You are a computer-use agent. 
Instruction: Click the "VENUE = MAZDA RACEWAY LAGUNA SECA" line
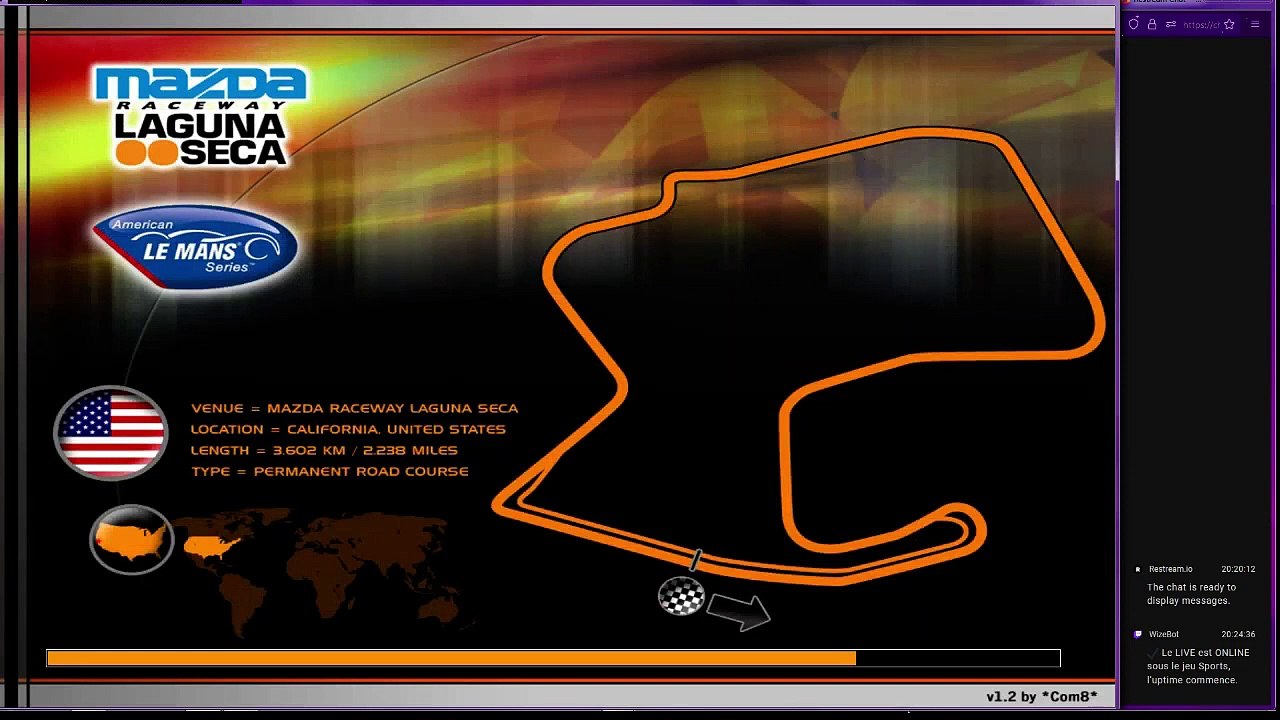(x=355, y=408)
